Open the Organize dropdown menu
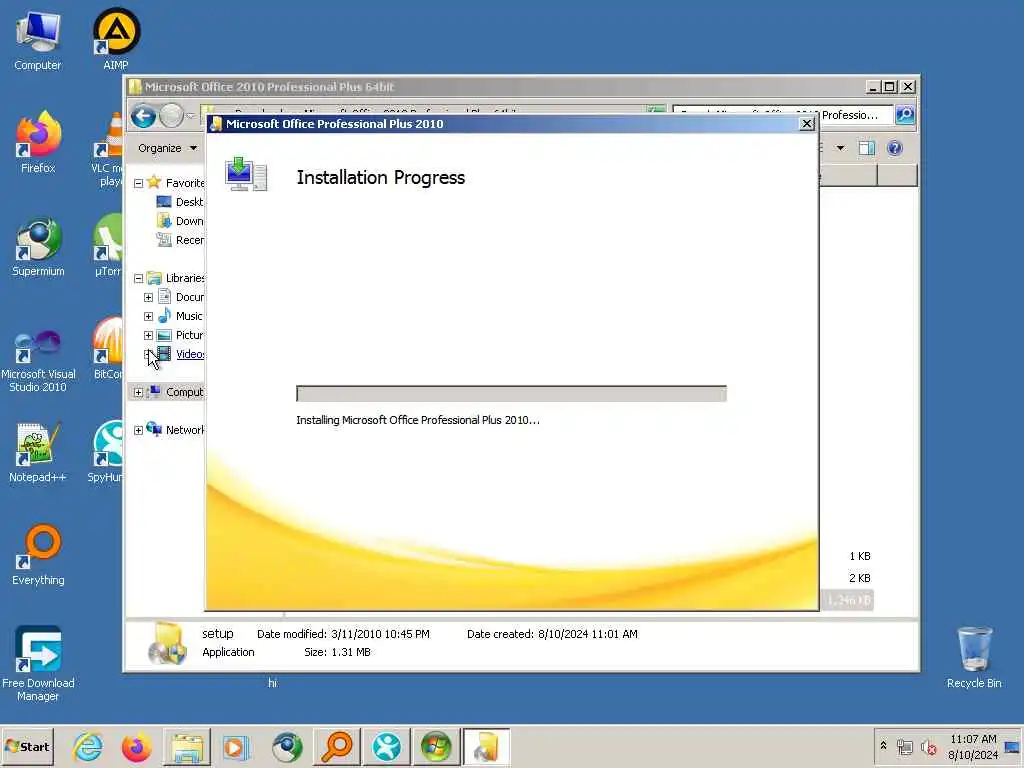1024x768 pixels. pos(167,148)
